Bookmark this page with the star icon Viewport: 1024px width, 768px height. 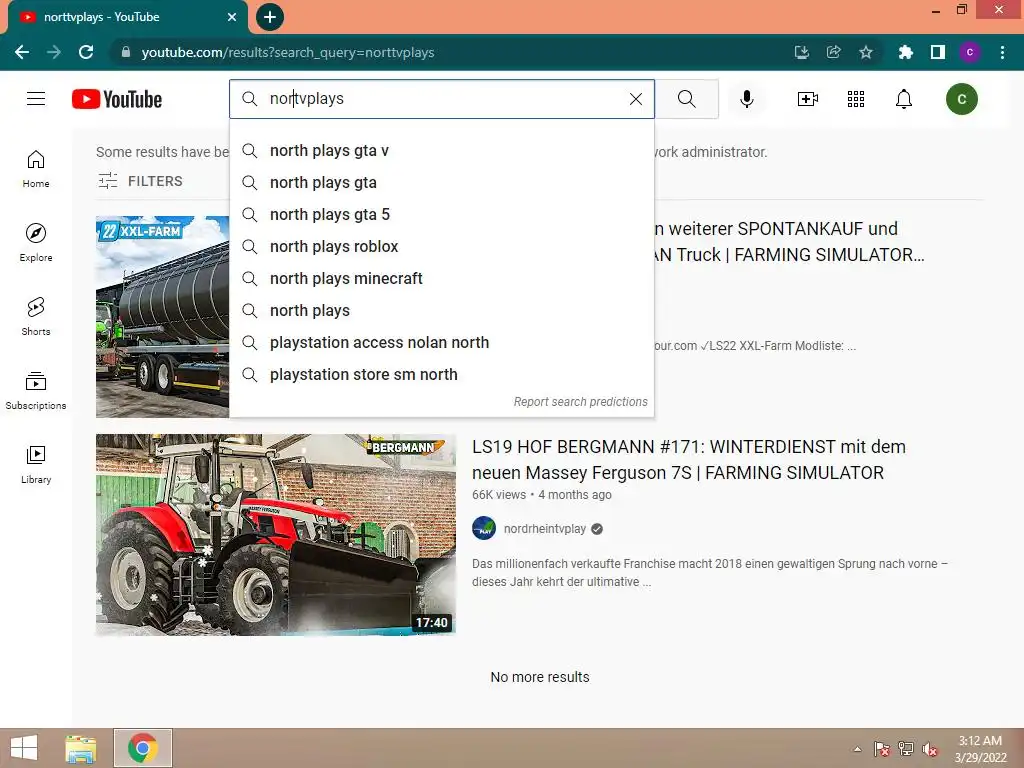pos(865,52)
